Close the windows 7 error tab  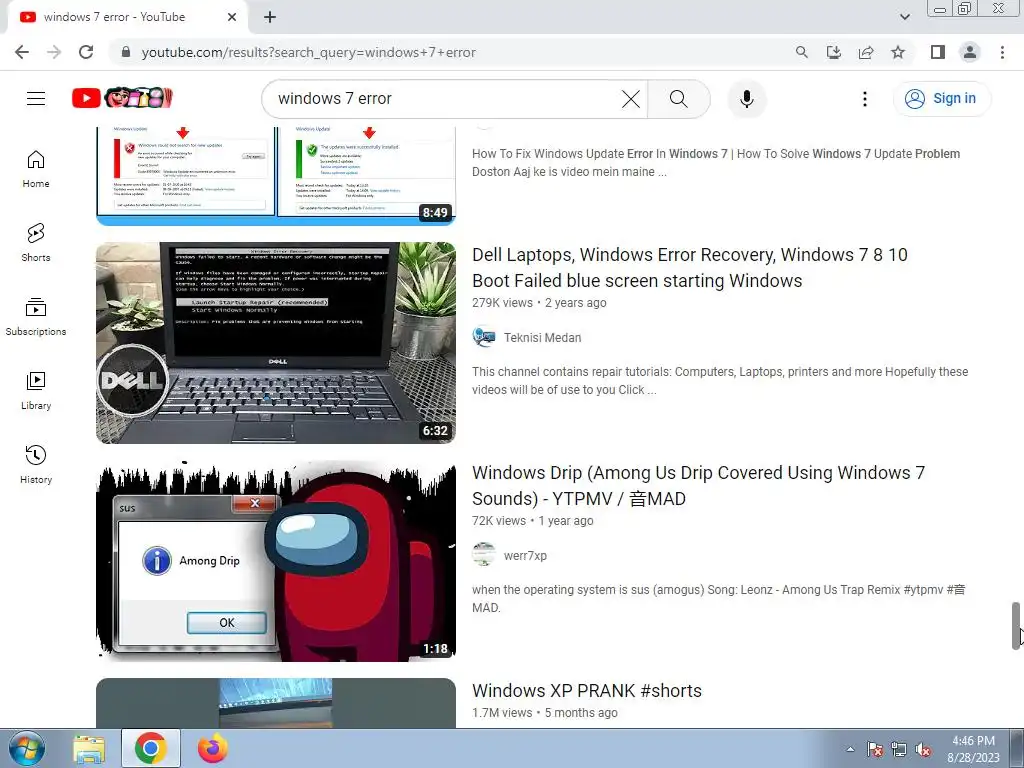232,18
